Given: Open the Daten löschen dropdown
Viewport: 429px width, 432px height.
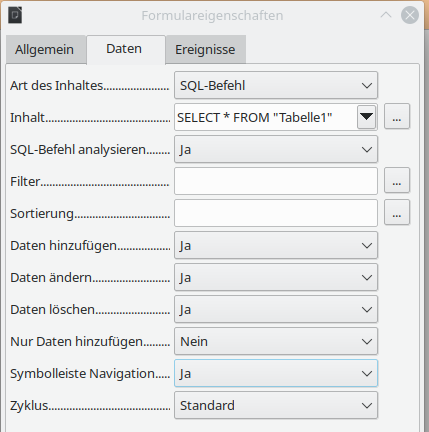Looking at the screenshot, I should point(276,309).
